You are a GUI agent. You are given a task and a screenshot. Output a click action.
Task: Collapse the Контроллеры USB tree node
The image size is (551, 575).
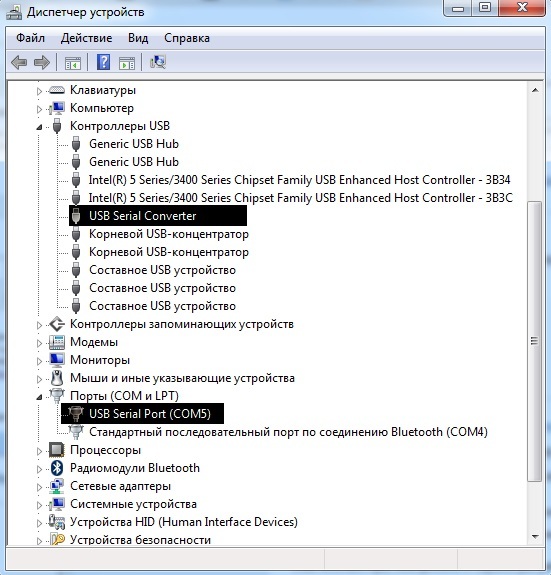[x=39, y=127]
